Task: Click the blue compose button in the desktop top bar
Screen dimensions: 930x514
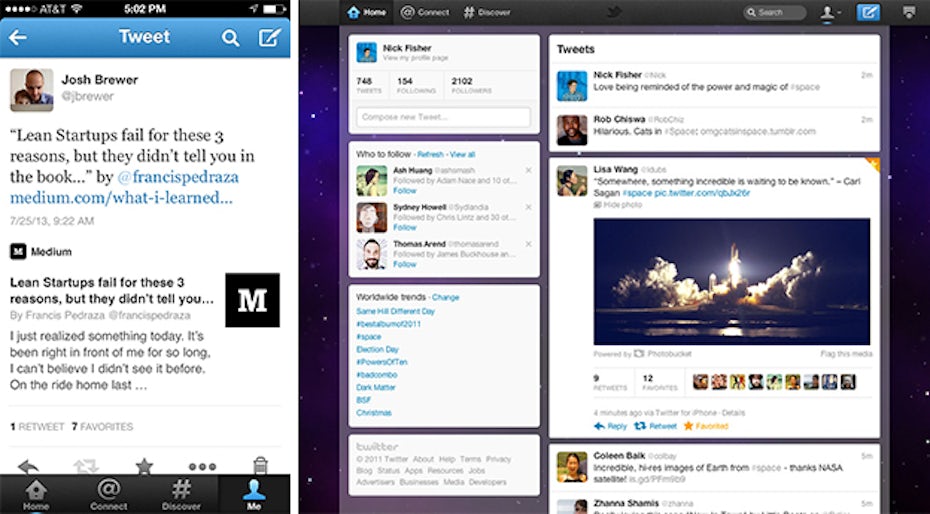Action: click(x=868, y=12)
